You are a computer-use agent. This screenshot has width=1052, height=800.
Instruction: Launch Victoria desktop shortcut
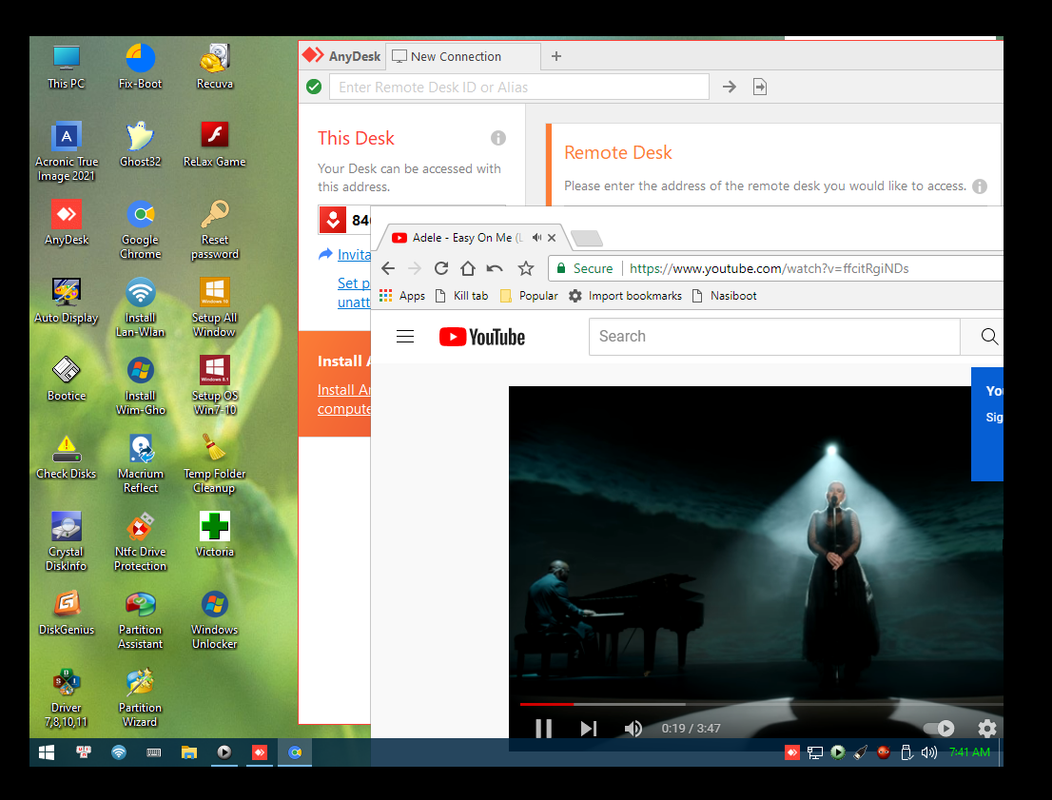point(215,534)
